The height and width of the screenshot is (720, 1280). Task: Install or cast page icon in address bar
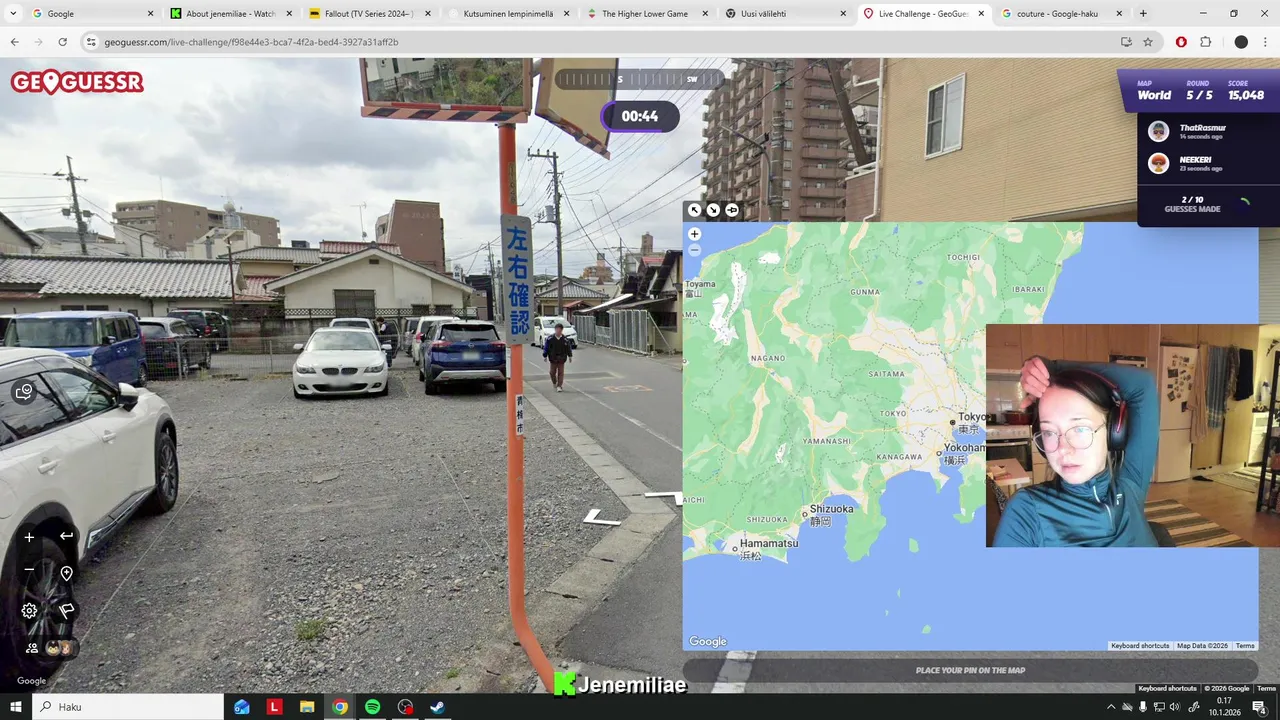tap(1126, 42)
